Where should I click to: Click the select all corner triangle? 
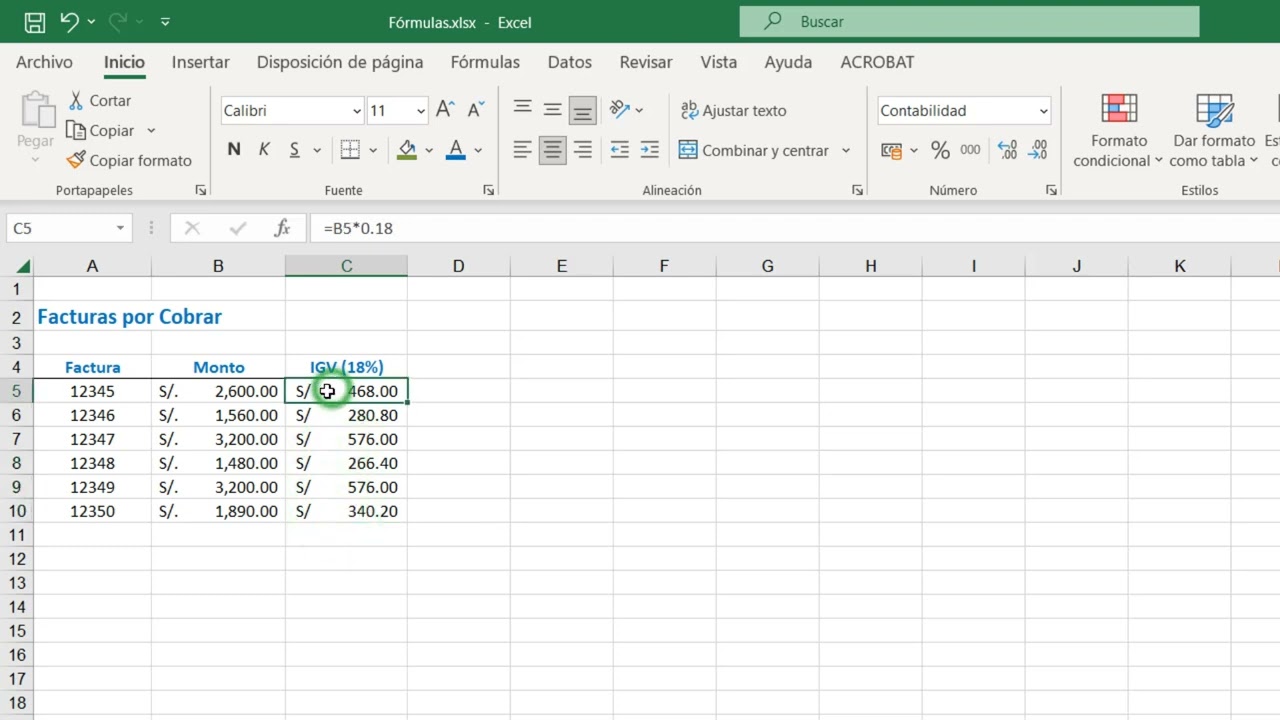point(22,266)
